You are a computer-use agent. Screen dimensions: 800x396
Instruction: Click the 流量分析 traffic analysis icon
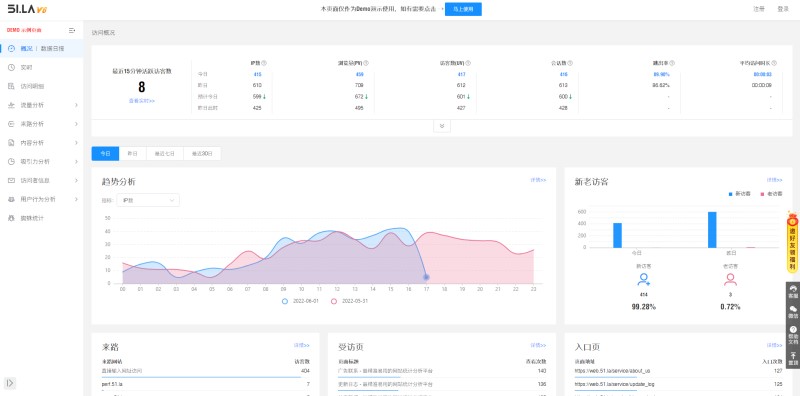coord(12,105)
